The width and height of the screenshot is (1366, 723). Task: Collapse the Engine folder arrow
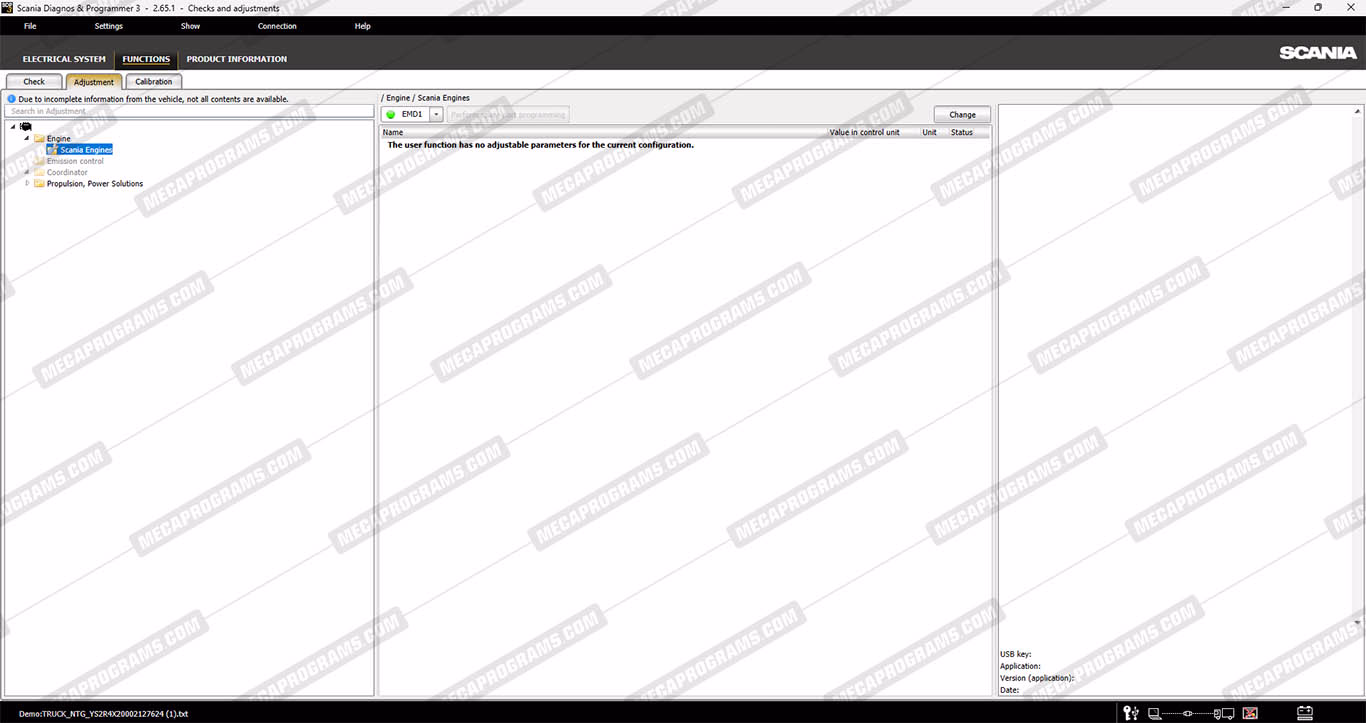point(27,138)
